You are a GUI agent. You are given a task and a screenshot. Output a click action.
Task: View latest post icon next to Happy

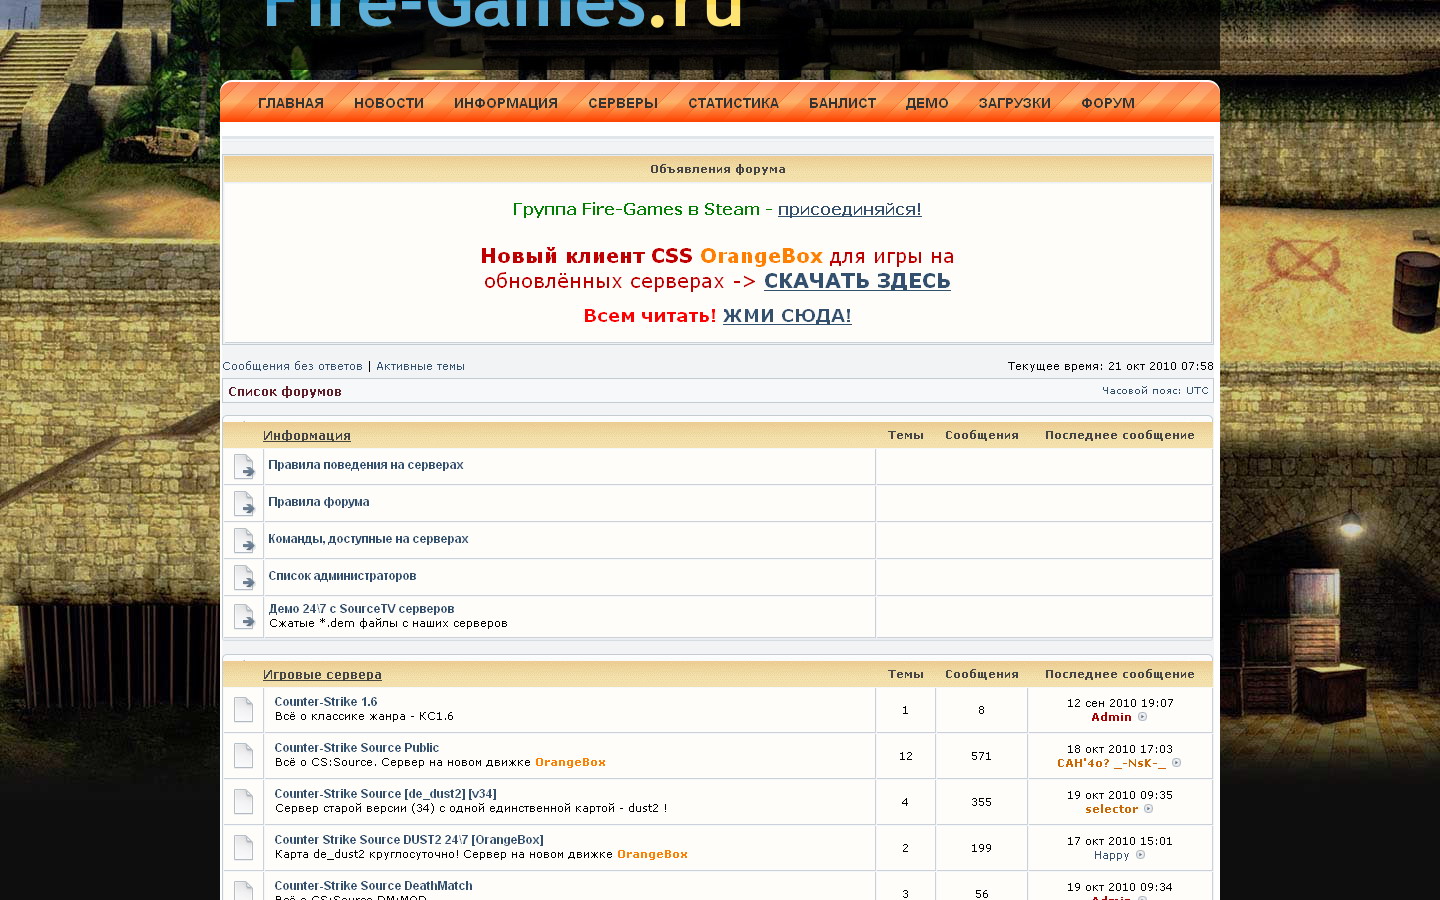(1140, 855)
